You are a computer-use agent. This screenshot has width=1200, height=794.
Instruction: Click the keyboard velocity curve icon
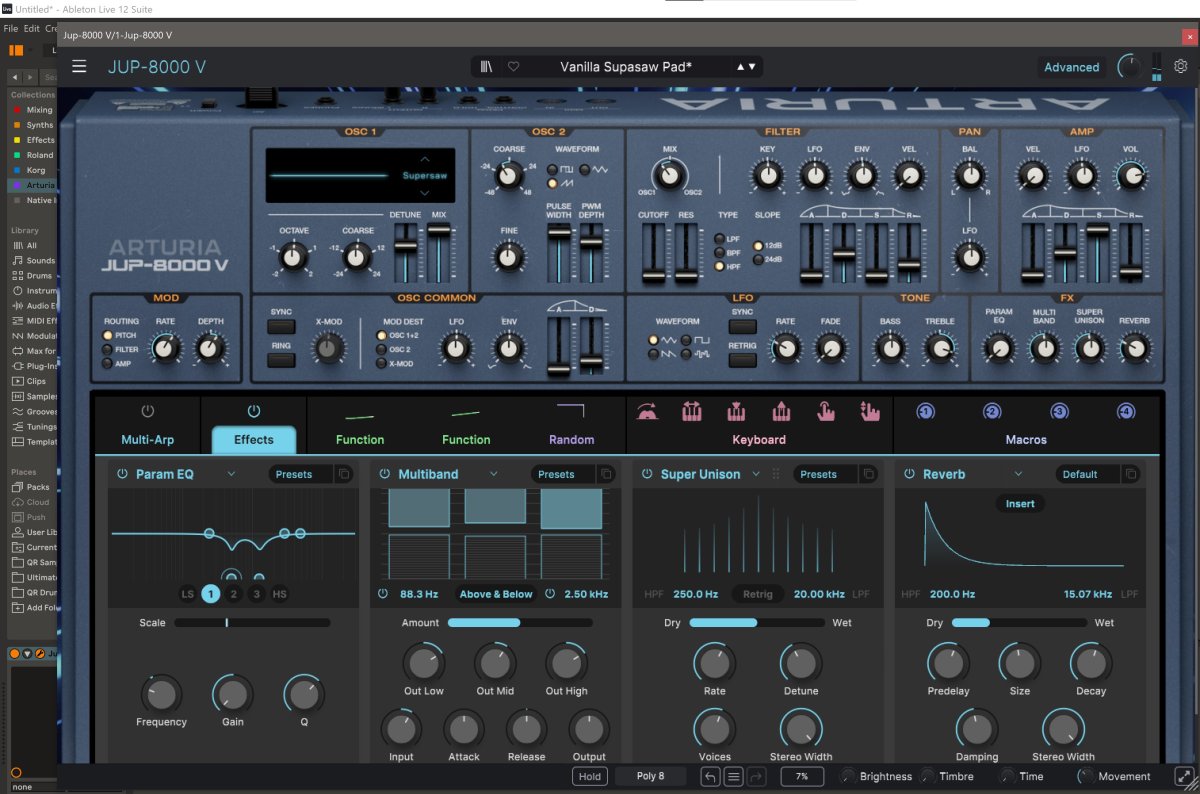coord(647,411)
